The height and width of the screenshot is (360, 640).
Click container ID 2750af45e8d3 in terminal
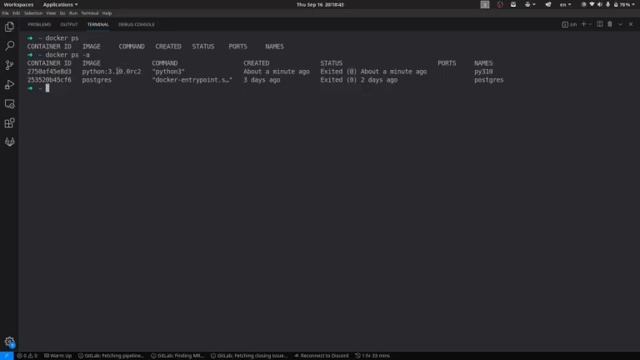(x=49, y=71)
